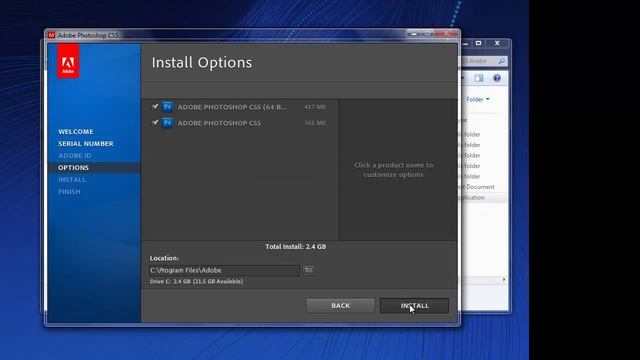Select Adobe Photoshop CS5 (64 B... product name
Viewport: 640px width, 360px height.
click(232, 107)
